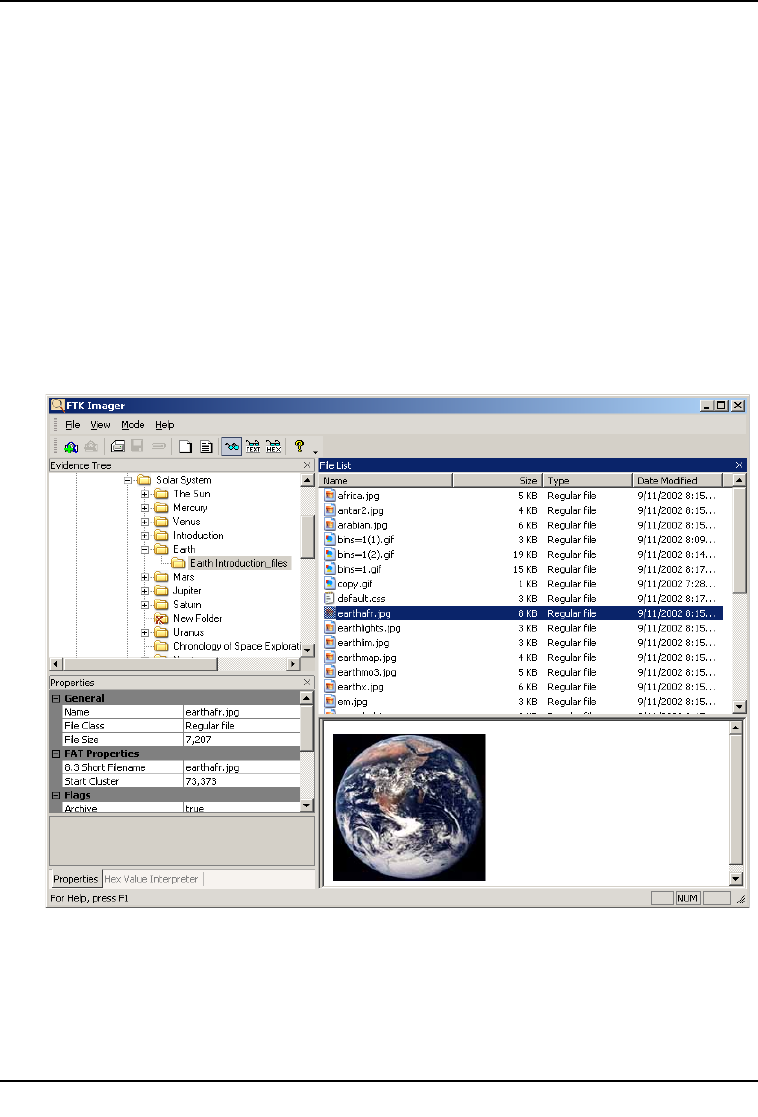Close the Properties pane
Image resolution: width=758 pixels, height=1117 pixels.
coord(307,682)
